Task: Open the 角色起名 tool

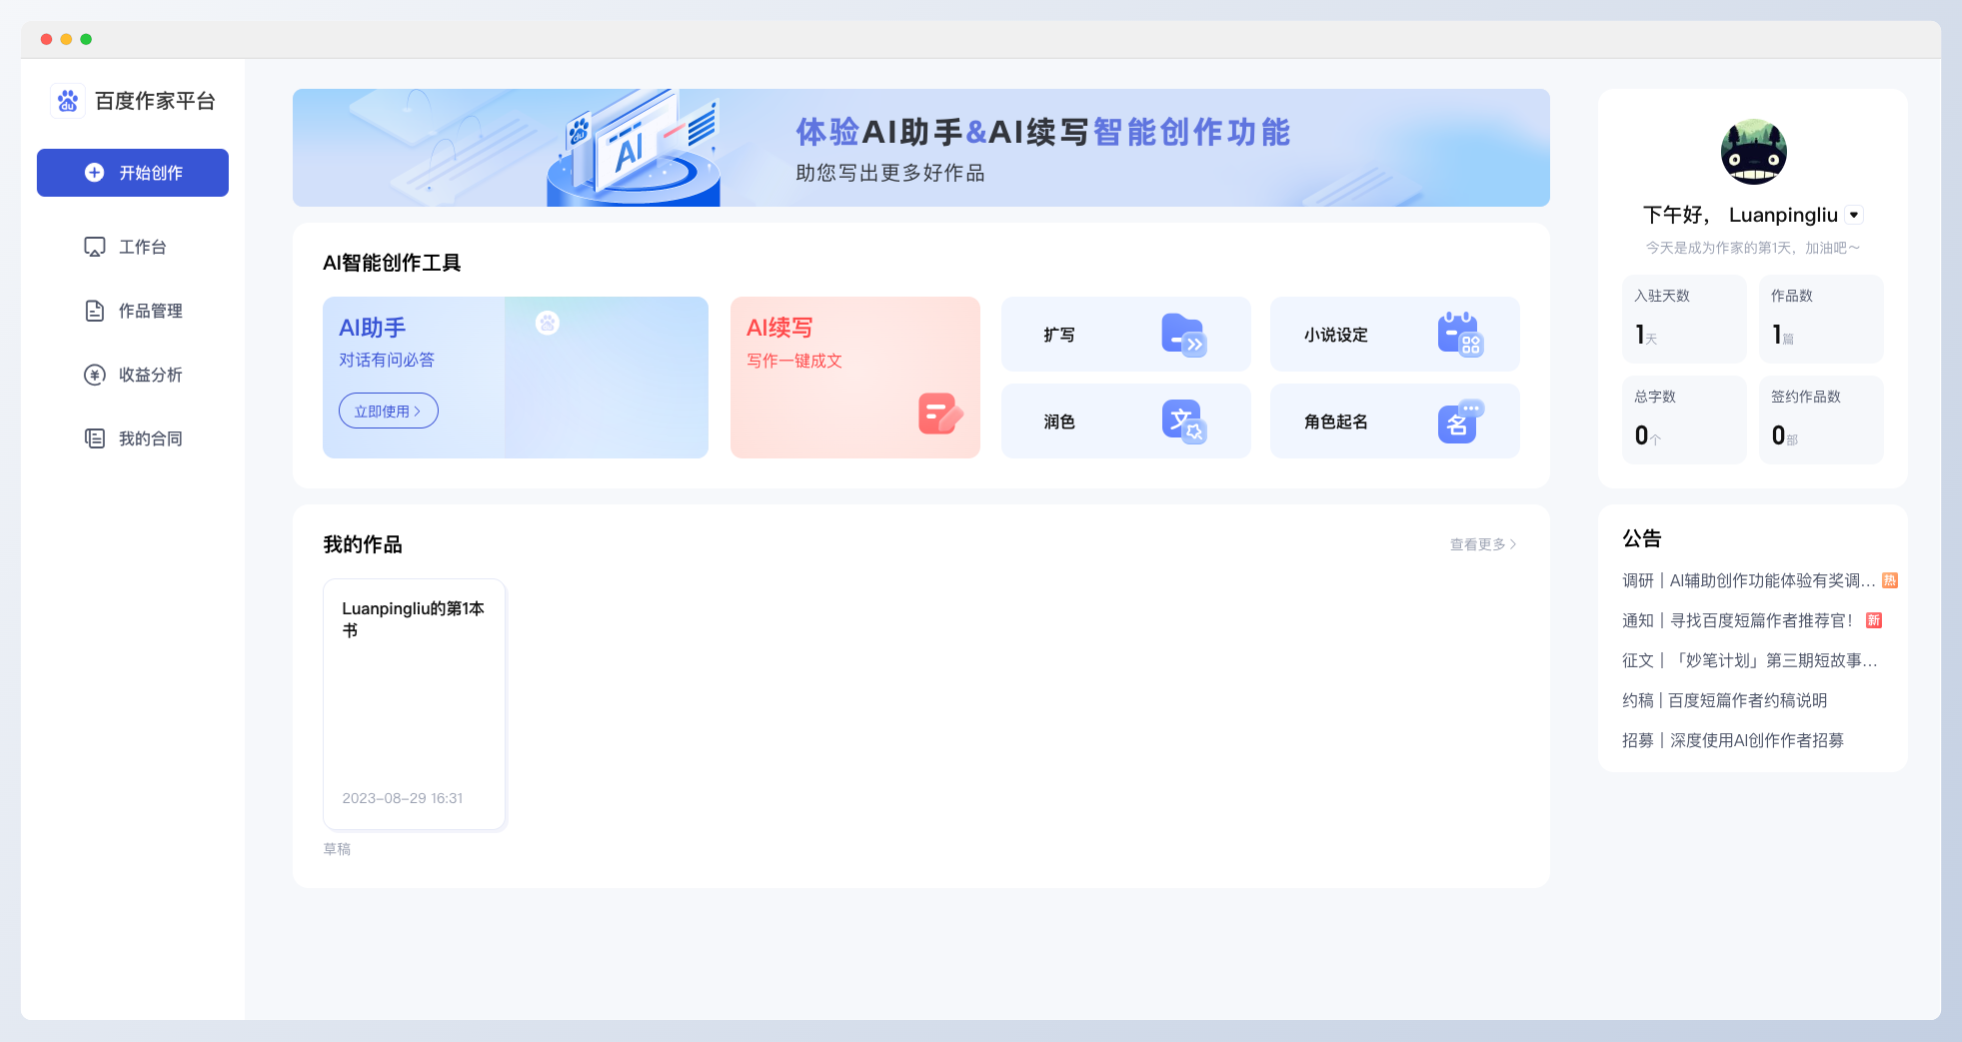Action: (x=1394, y=421)
